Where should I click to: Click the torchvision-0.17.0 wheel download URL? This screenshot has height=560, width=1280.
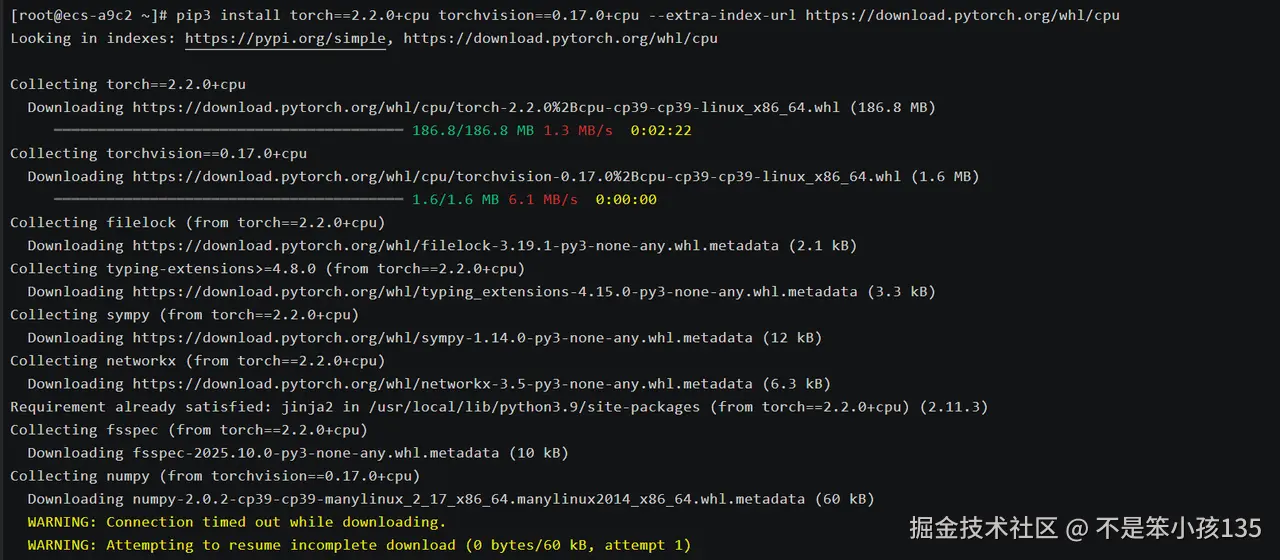(x=517, y=176)
